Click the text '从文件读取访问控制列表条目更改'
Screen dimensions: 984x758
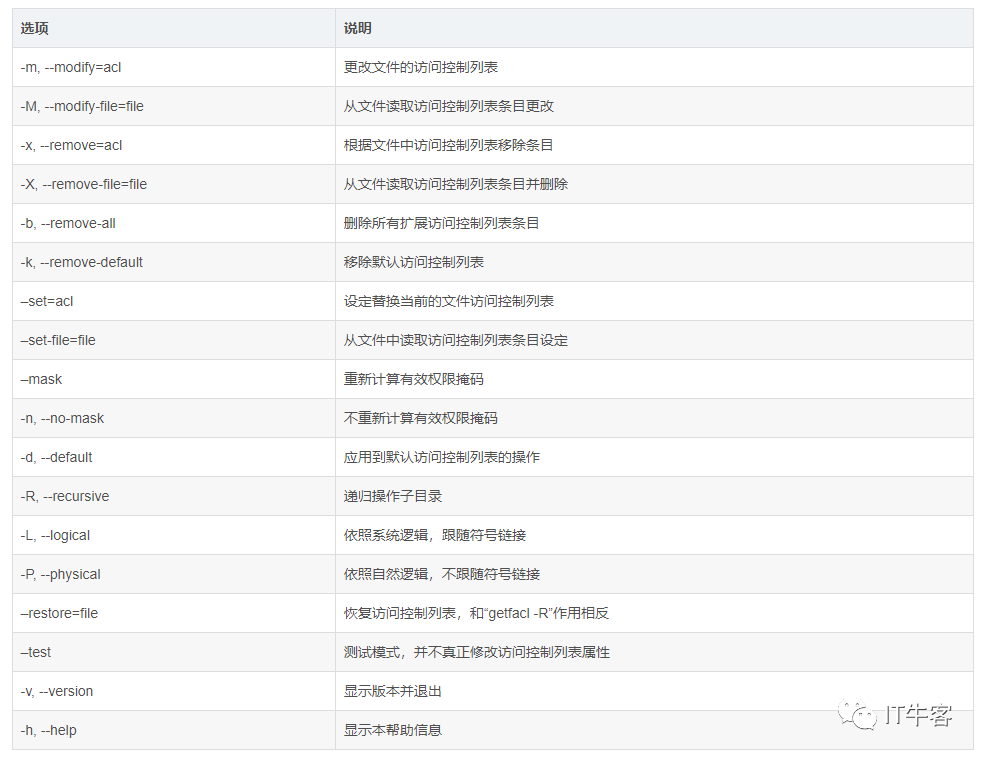[449, 106]
